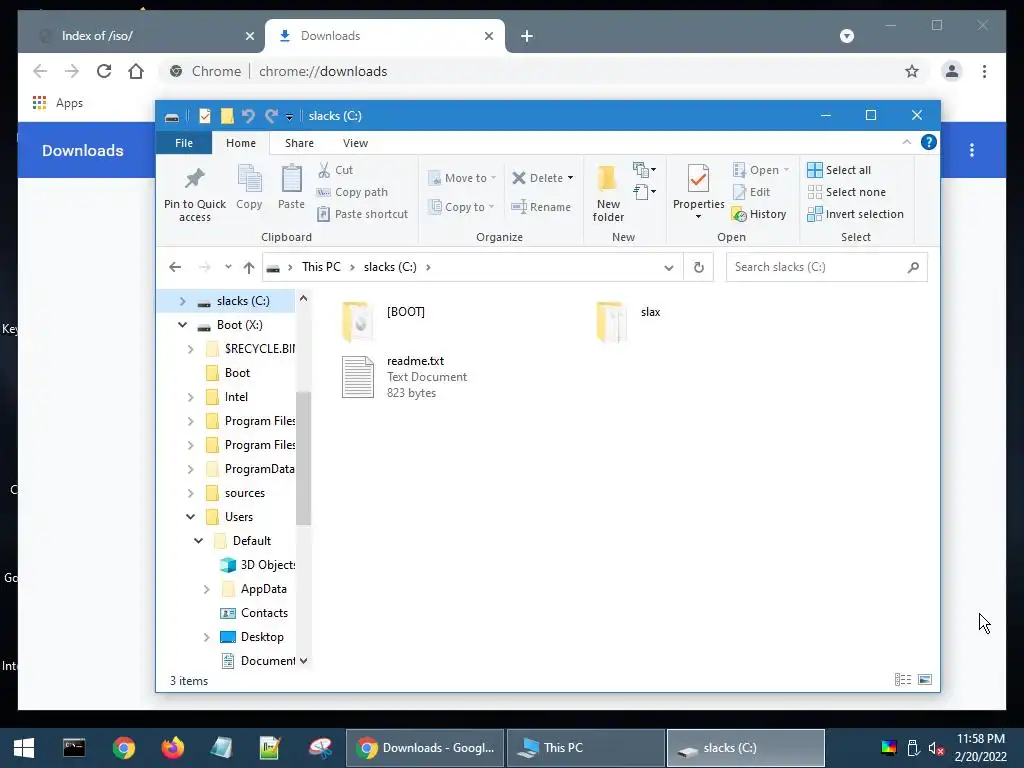The width and height of the screenshot is (1024, 768).
Task: Open the File menu tab
Action: [184, 143]
